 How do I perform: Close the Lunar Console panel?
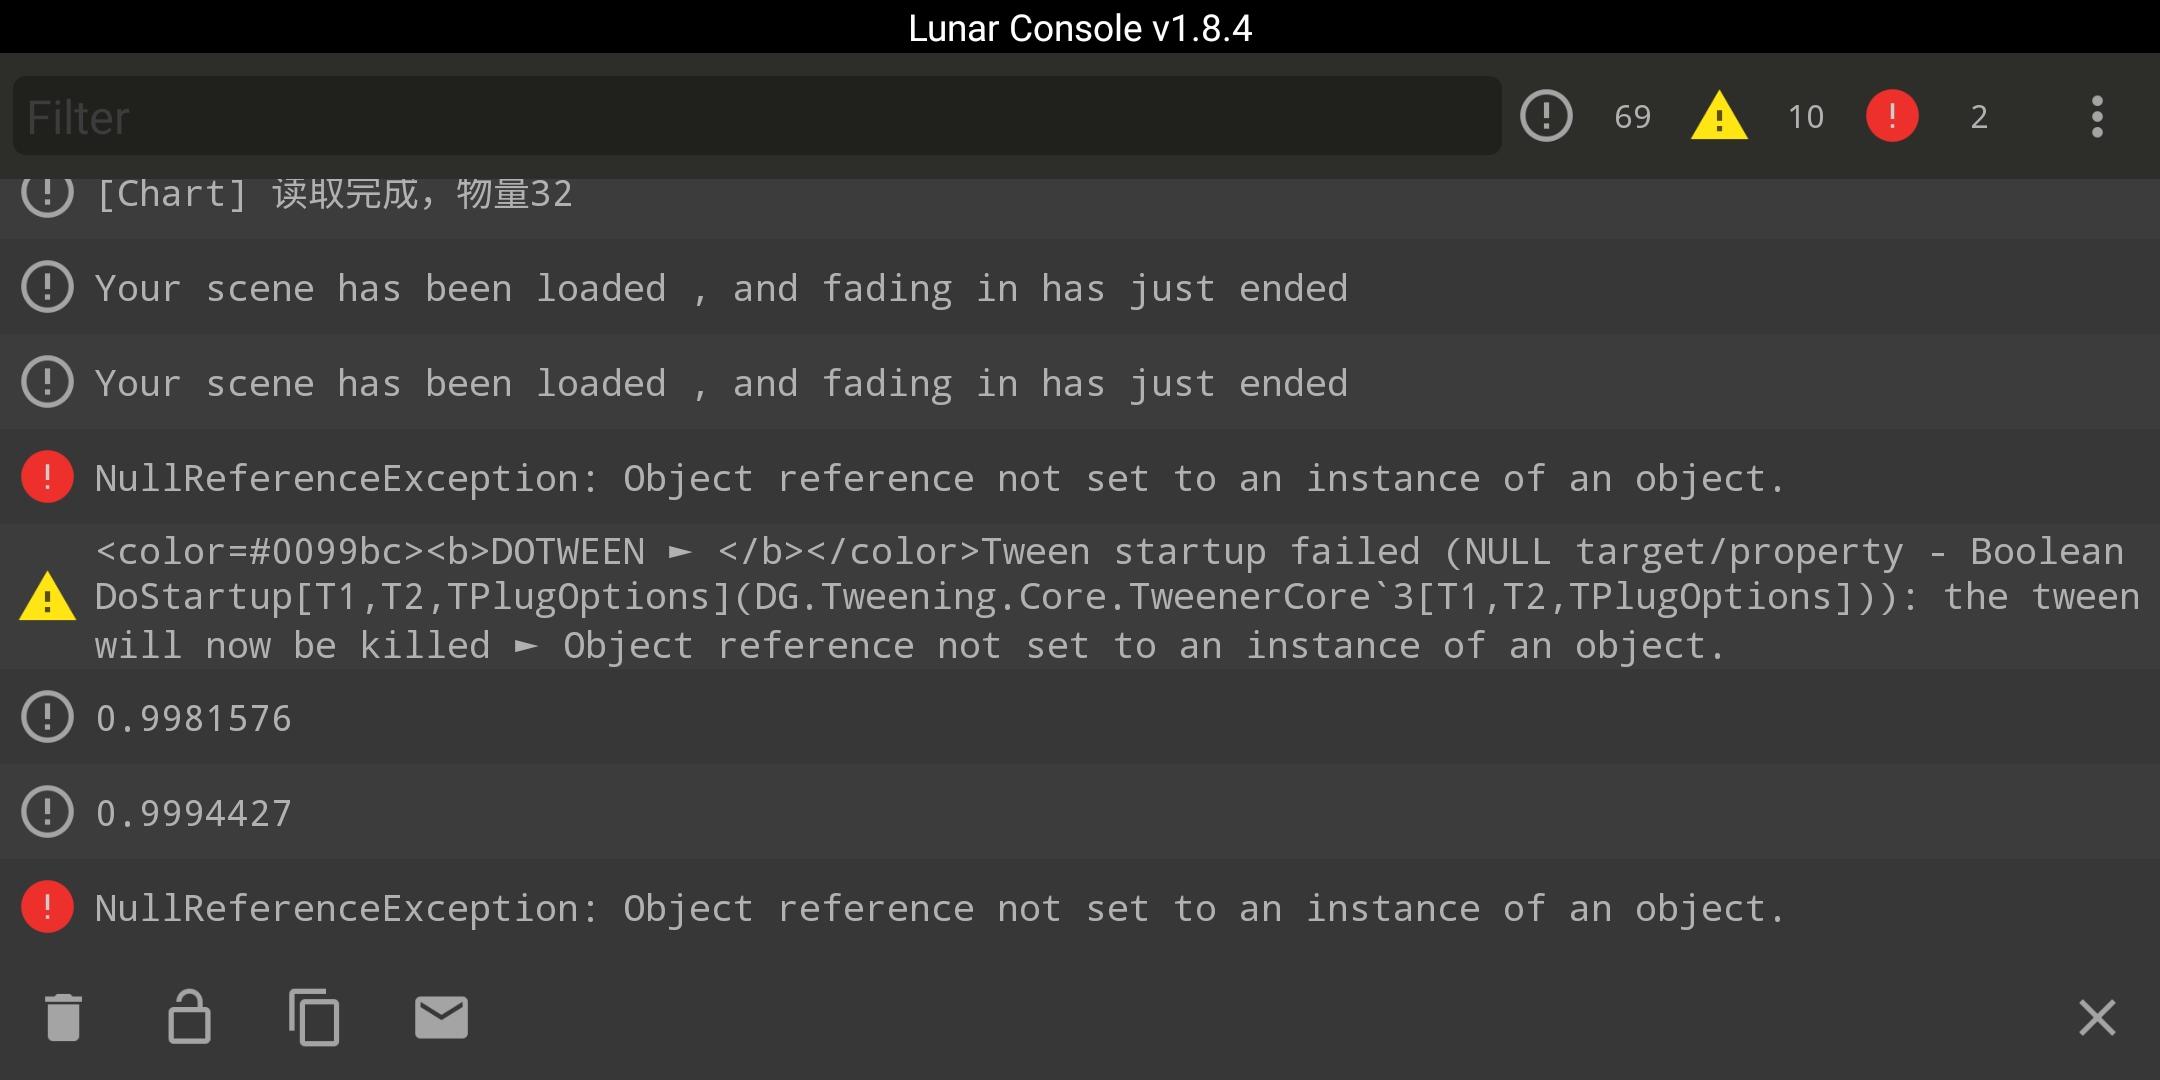point(2096,1018)
